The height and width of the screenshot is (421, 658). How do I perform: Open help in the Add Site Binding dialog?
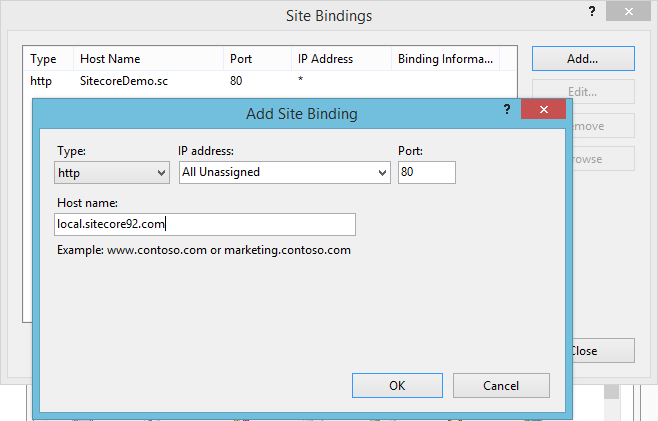[x=505, y=111]
